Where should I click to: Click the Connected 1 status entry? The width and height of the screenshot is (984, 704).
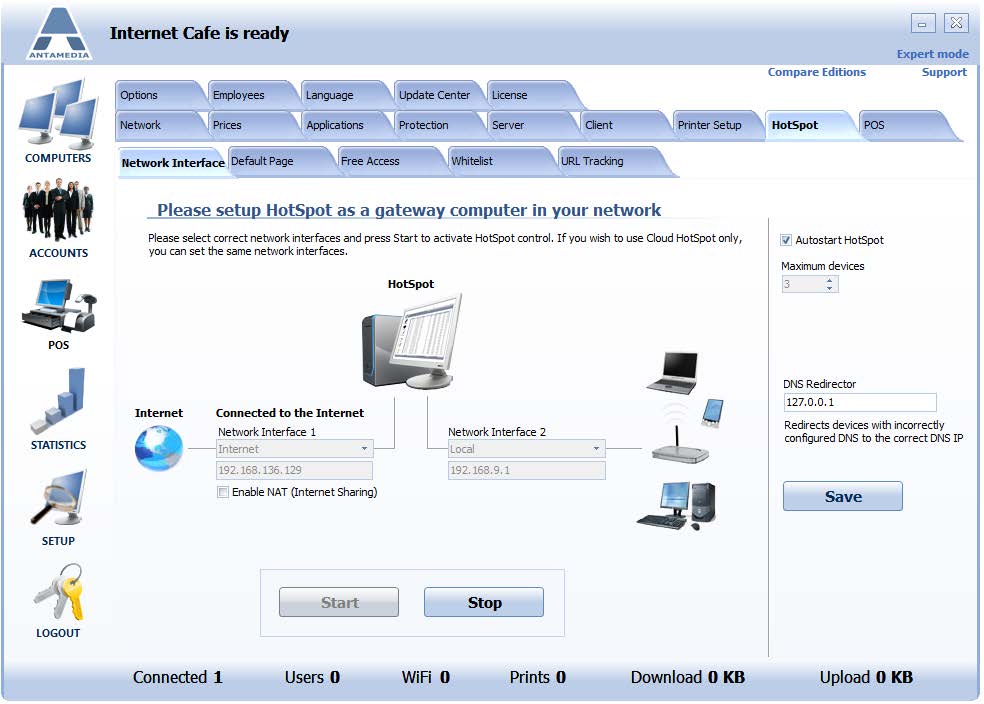178,677
